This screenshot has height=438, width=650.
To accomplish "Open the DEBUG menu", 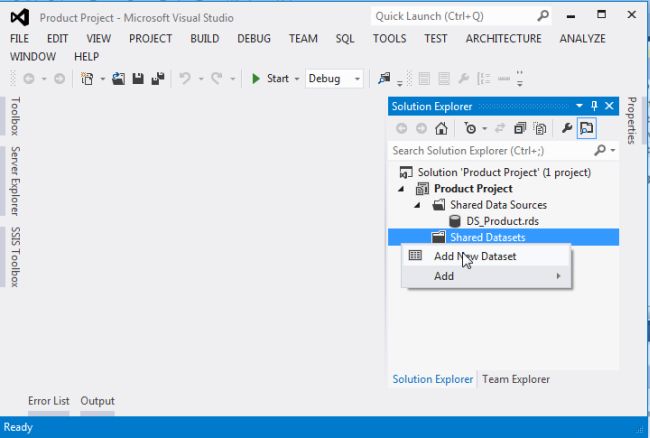I will (254, 39).
